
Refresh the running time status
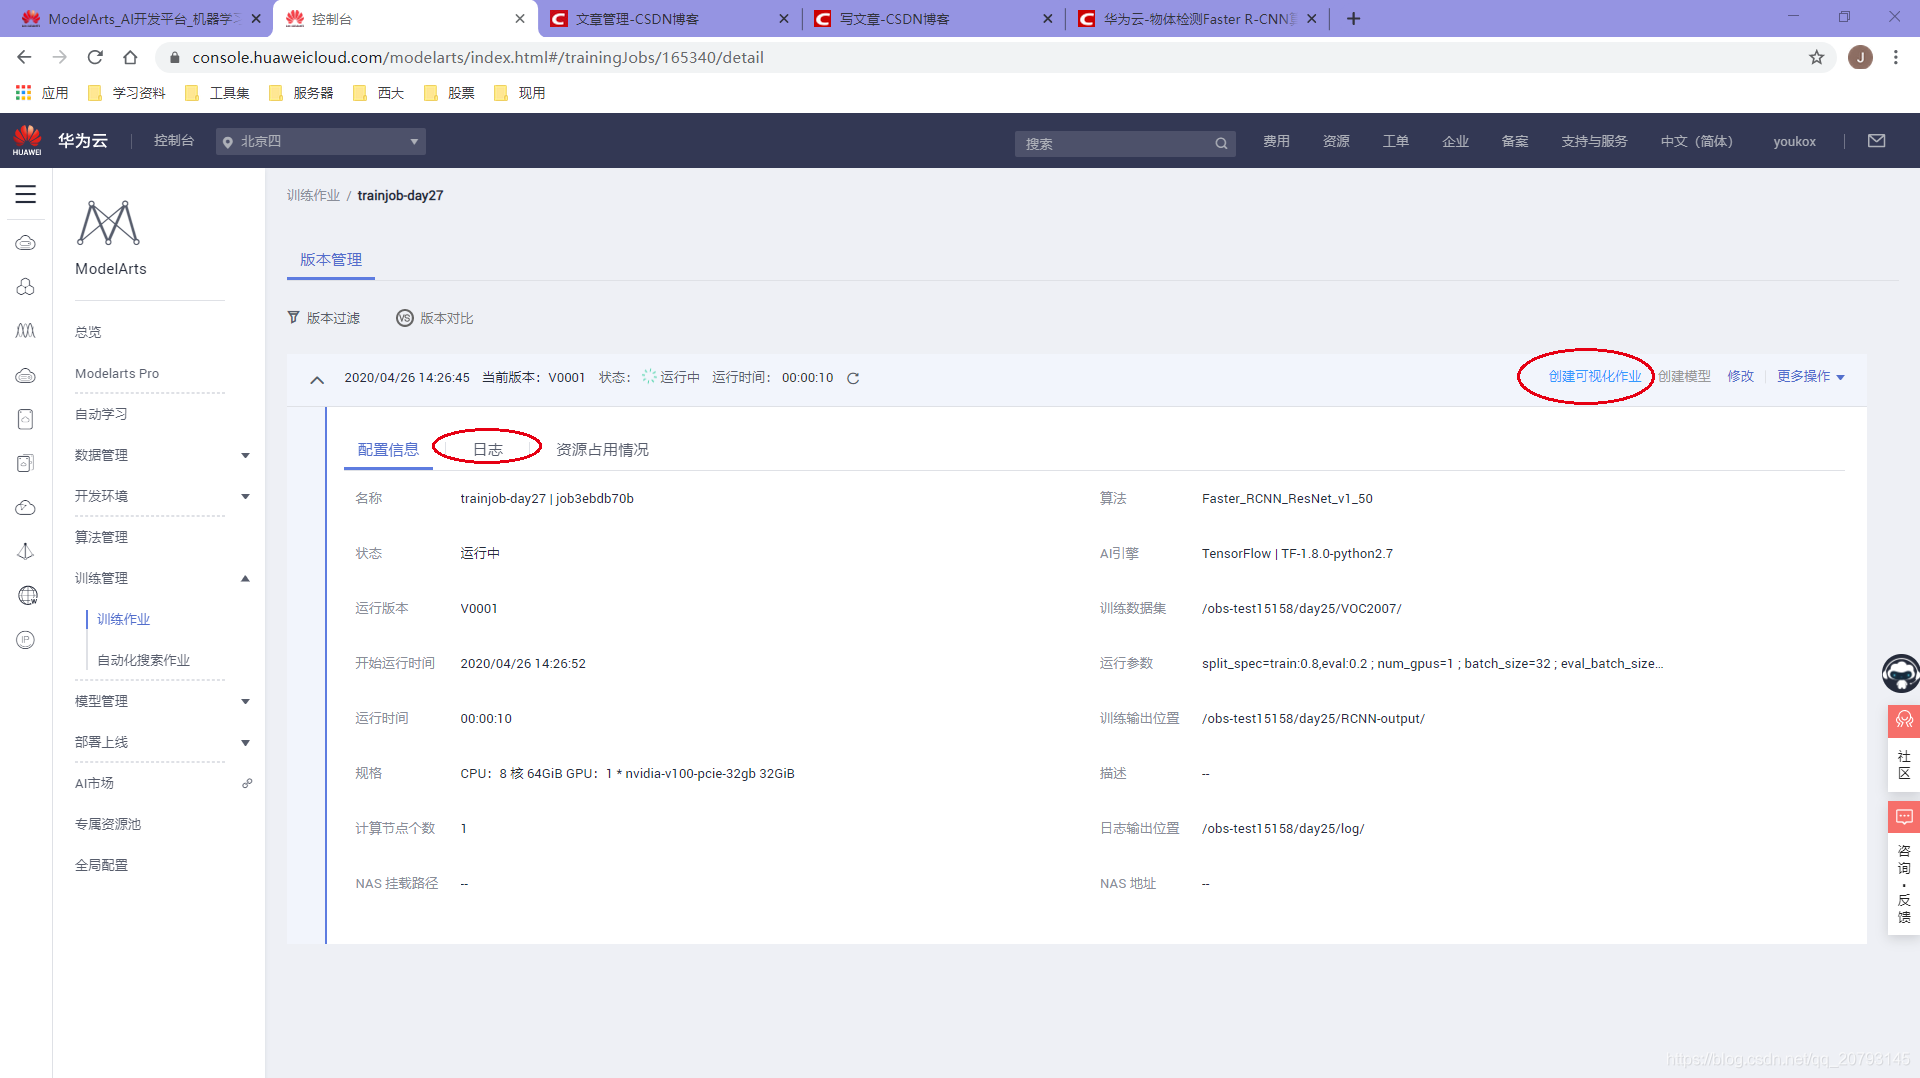pyautogui.click(x=853, y=378)
